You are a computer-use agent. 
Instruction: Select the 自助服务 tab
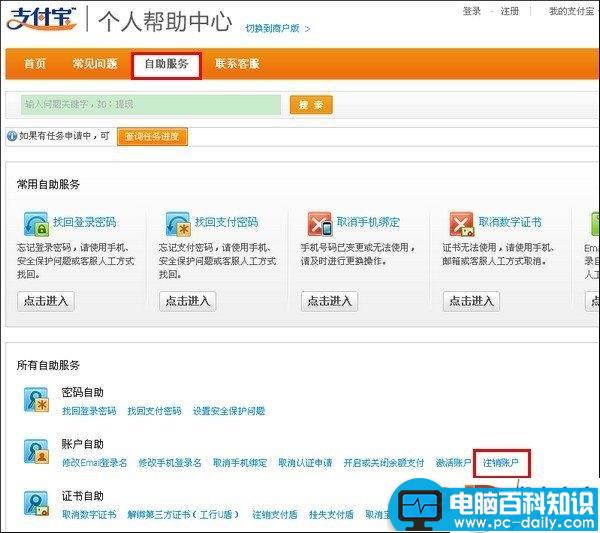[x=166, y=64]
